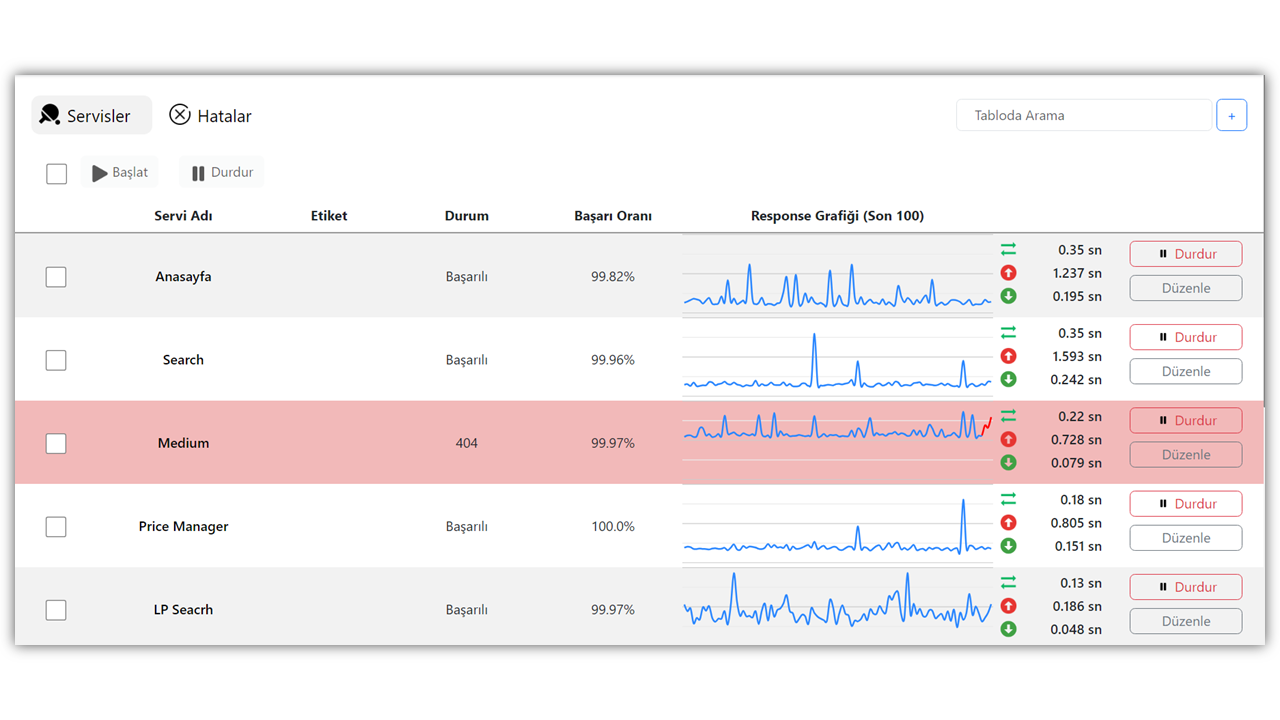Stop the Search service with its Durdur button
The image size is (1280, 720).
point(1186,337)
